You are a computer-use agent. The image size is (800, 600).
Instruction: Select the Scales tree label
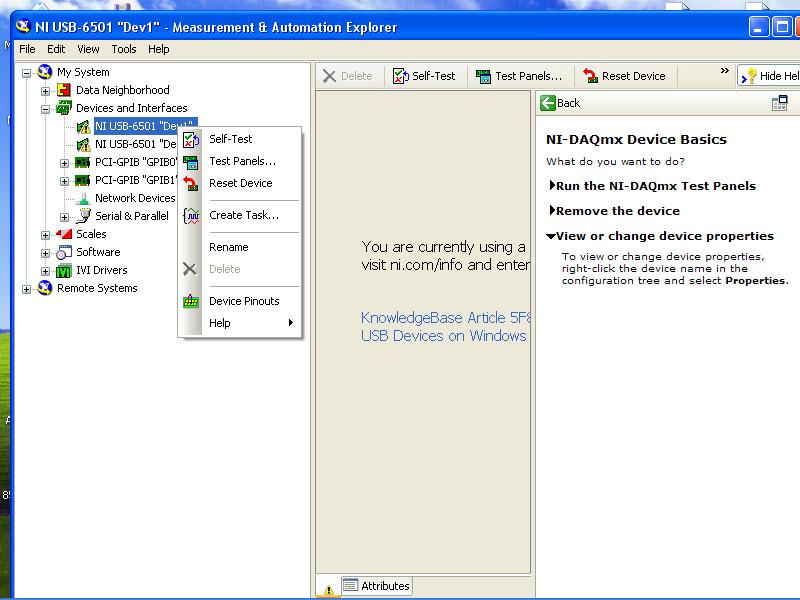point(91,234)
